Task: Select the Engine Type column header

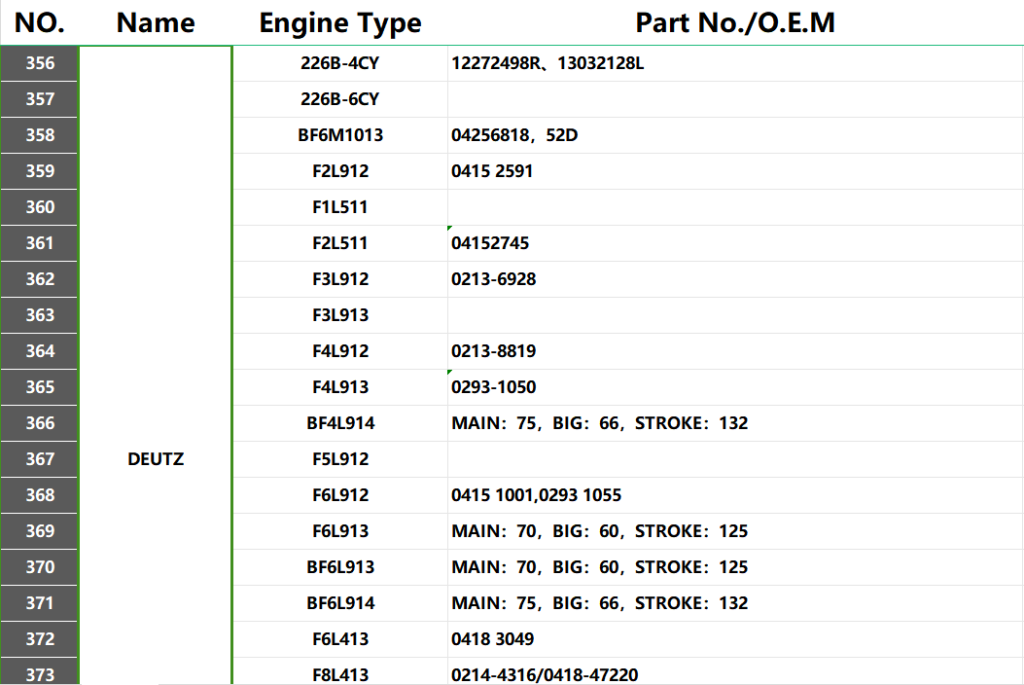Action: tap(340, 24)
